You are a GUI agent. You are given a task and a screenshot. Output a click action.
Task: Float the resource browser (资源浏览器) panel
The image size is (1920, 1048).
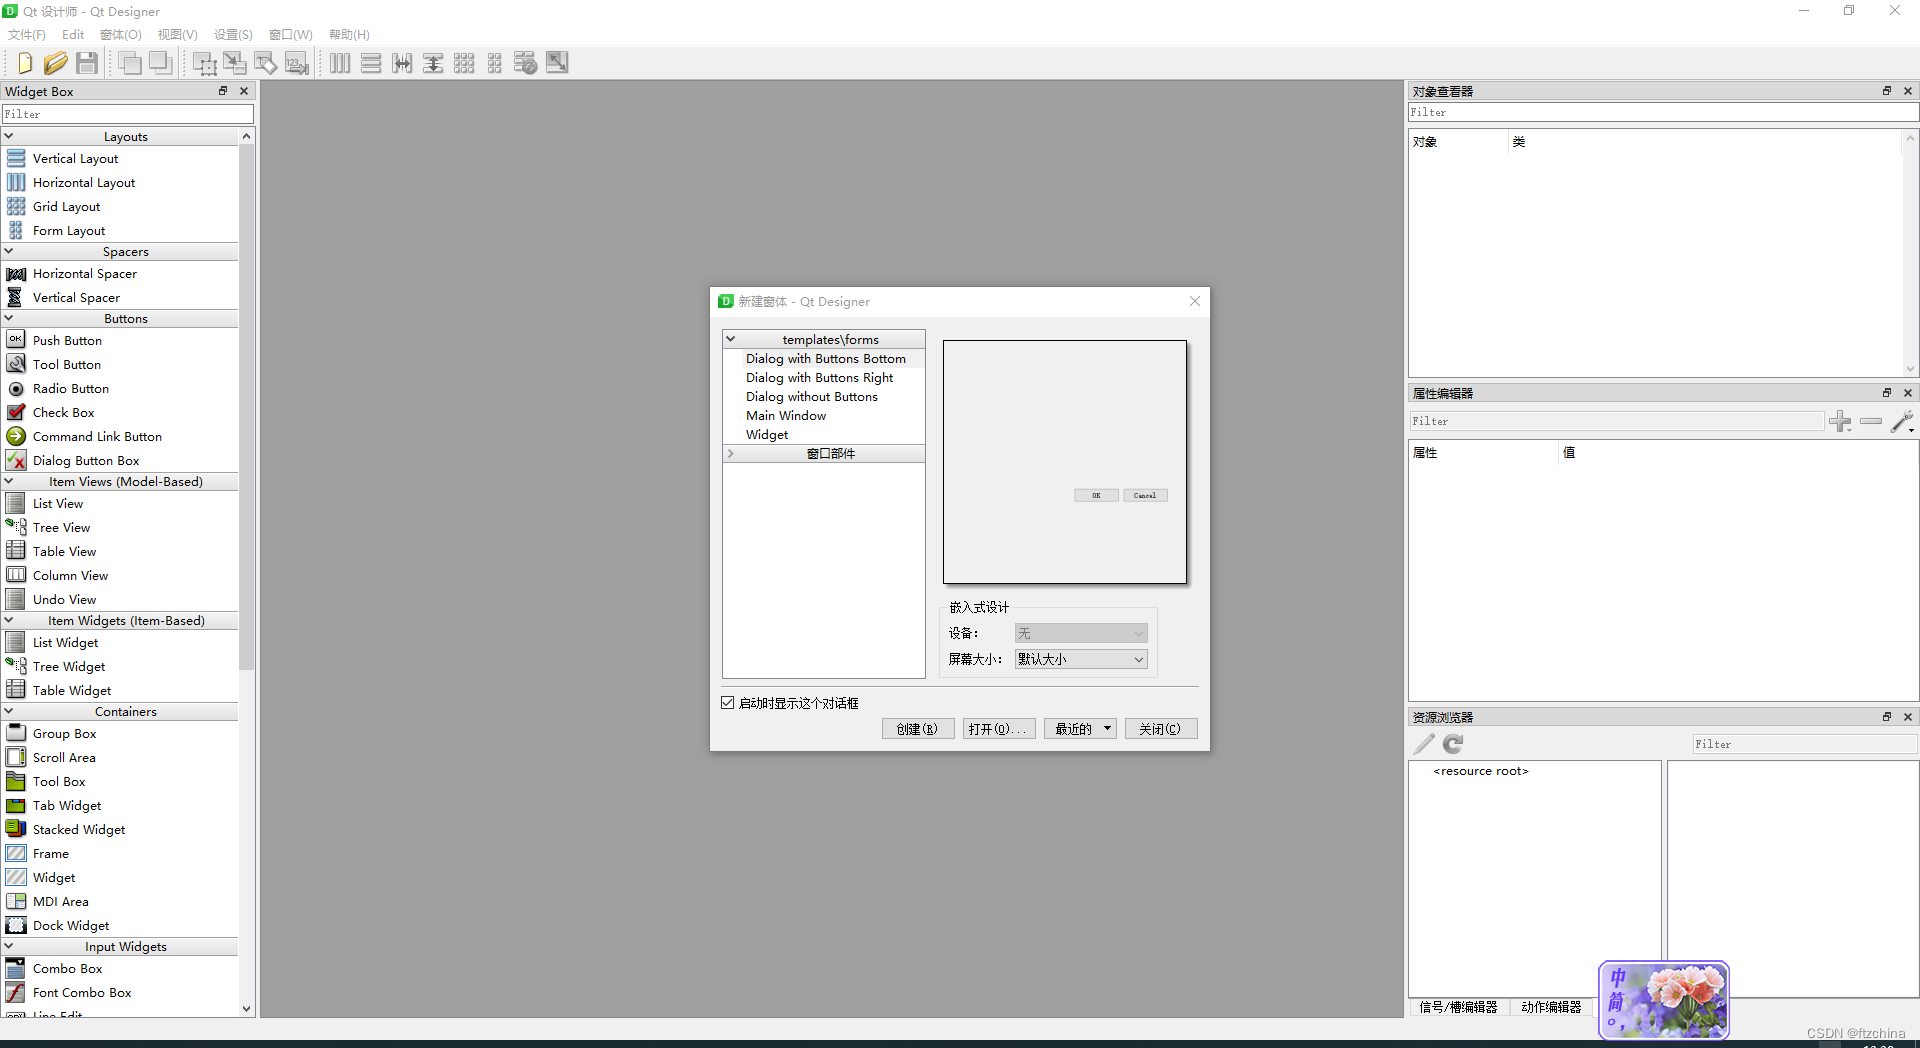pyautogui.click(x=1887, y=717)
